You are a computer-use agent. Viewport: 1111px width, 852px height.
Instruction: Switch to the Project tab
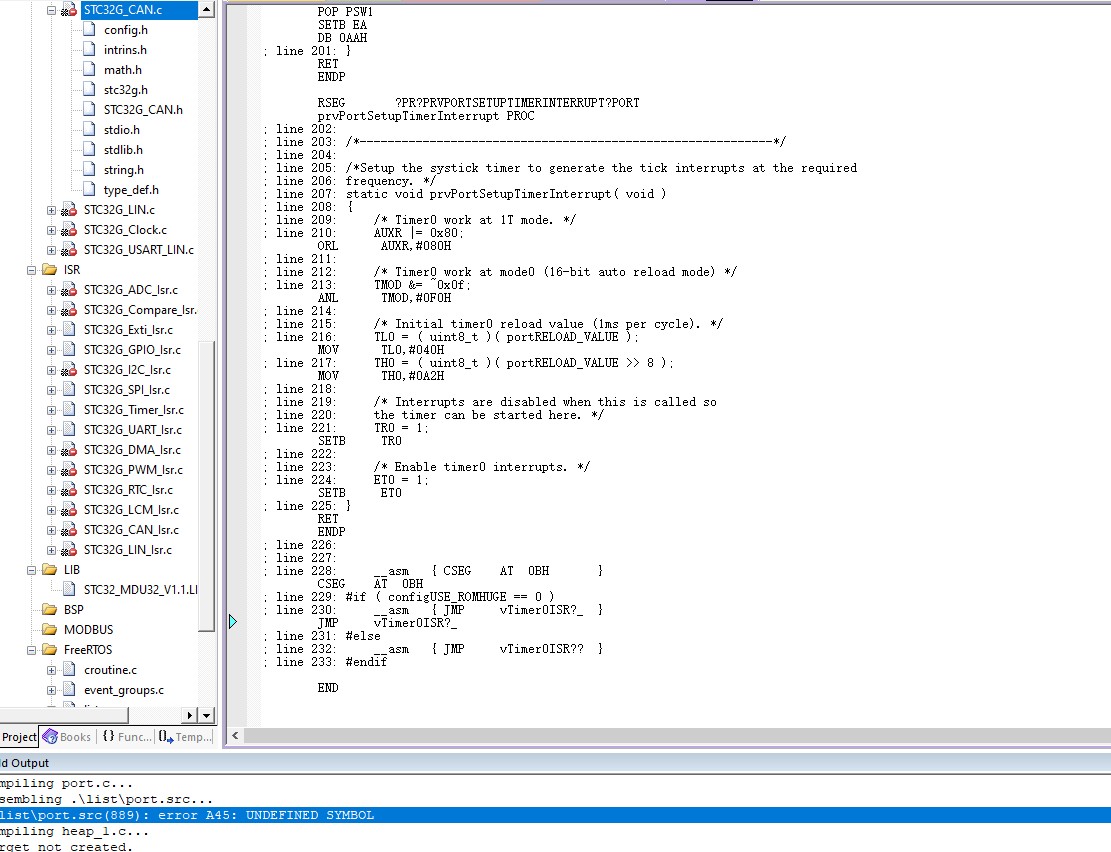[x=19, y=737]
